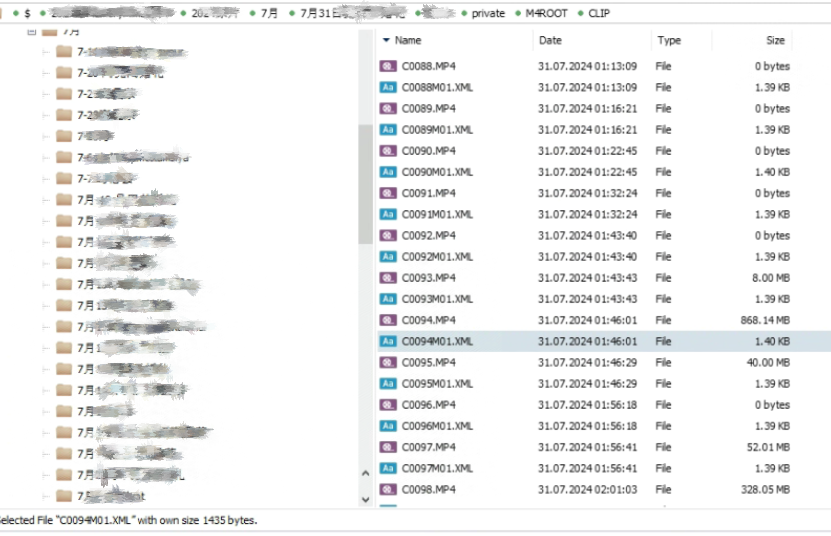Sort file list by Date column
Screen dimensions: 831x536
point(550,40)
